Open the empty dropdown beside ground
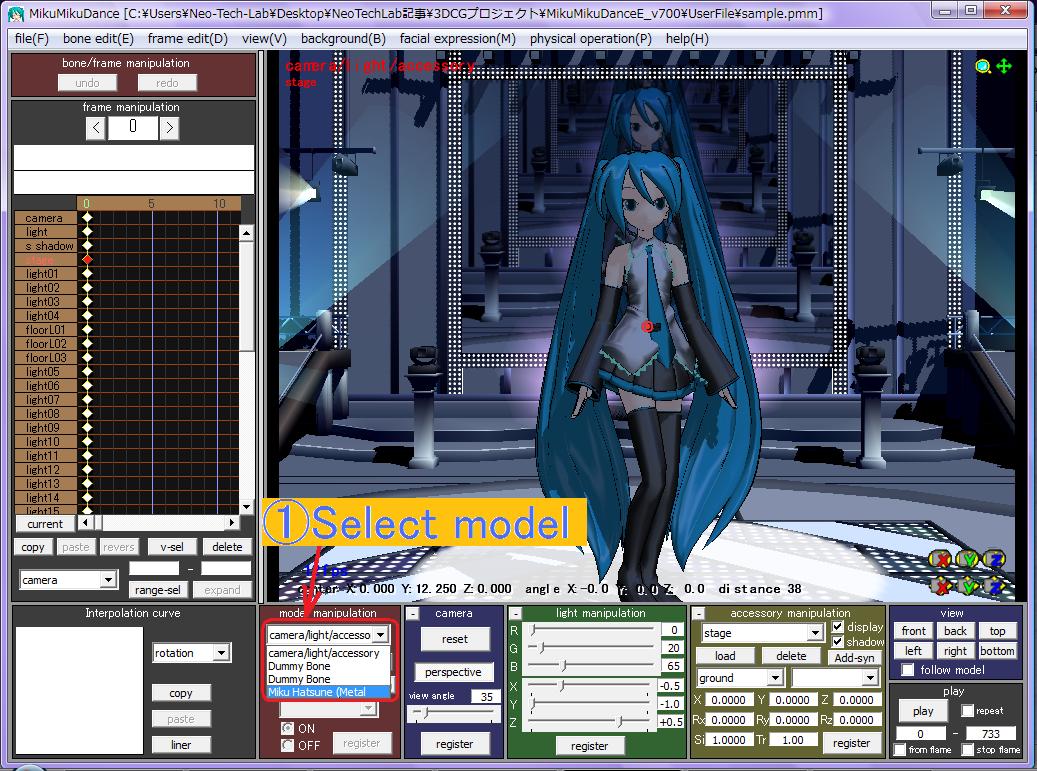The width and height of the screenshot is (1037, 771). pos(835,678)
